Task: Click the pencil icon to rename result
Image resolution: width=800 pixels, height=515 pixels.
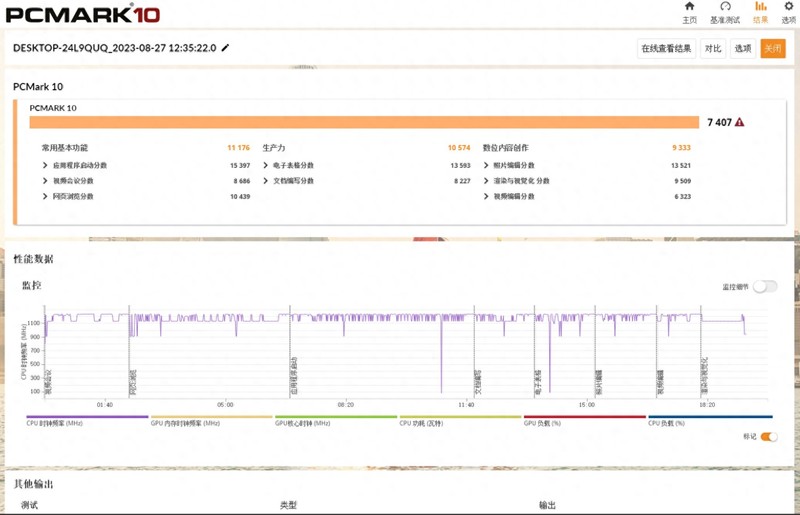Action: (226, 48)
